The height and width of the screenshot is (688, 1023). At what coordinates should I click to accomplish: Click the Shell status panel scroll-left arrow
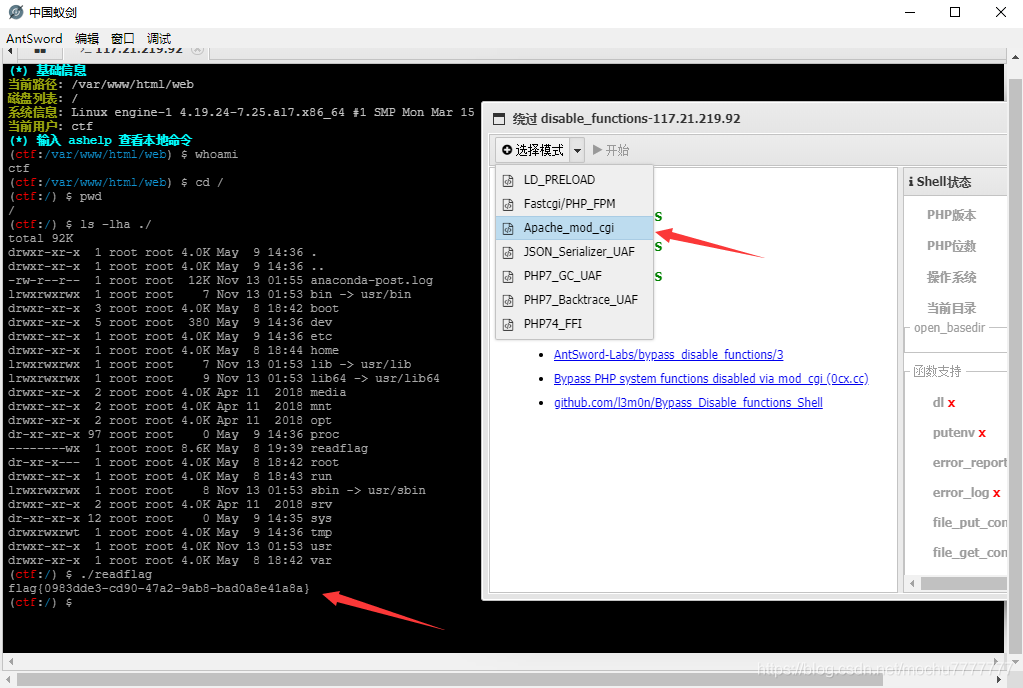912,583
